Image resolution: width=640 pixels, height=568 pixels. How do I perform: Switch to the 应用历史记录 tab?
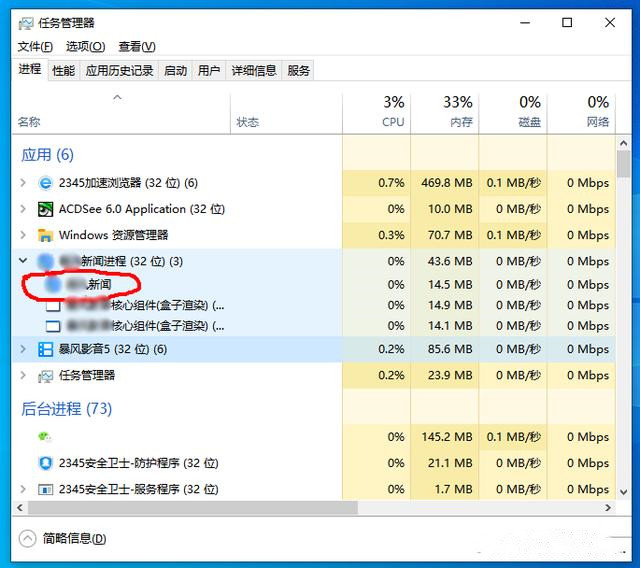(x=120, y=71)
